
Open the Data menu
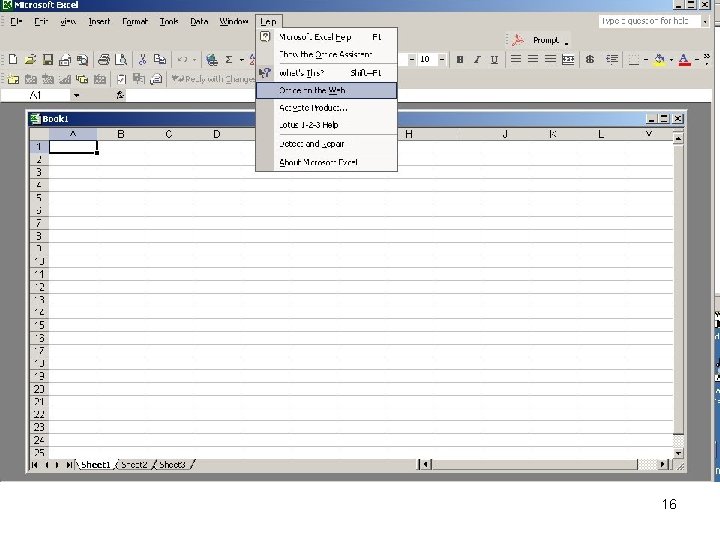(199, 21)
